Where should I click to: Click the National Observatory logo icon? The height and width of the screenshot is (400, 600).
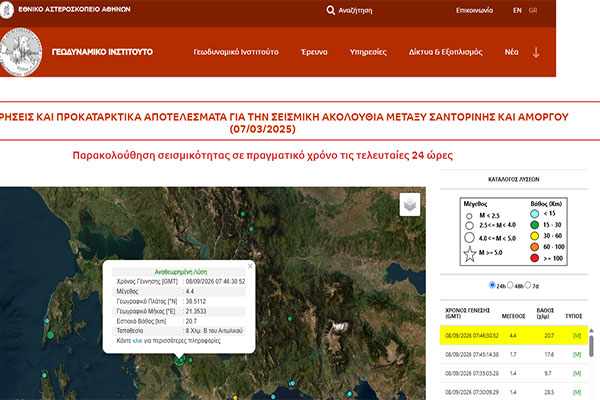tap(6, 10)
